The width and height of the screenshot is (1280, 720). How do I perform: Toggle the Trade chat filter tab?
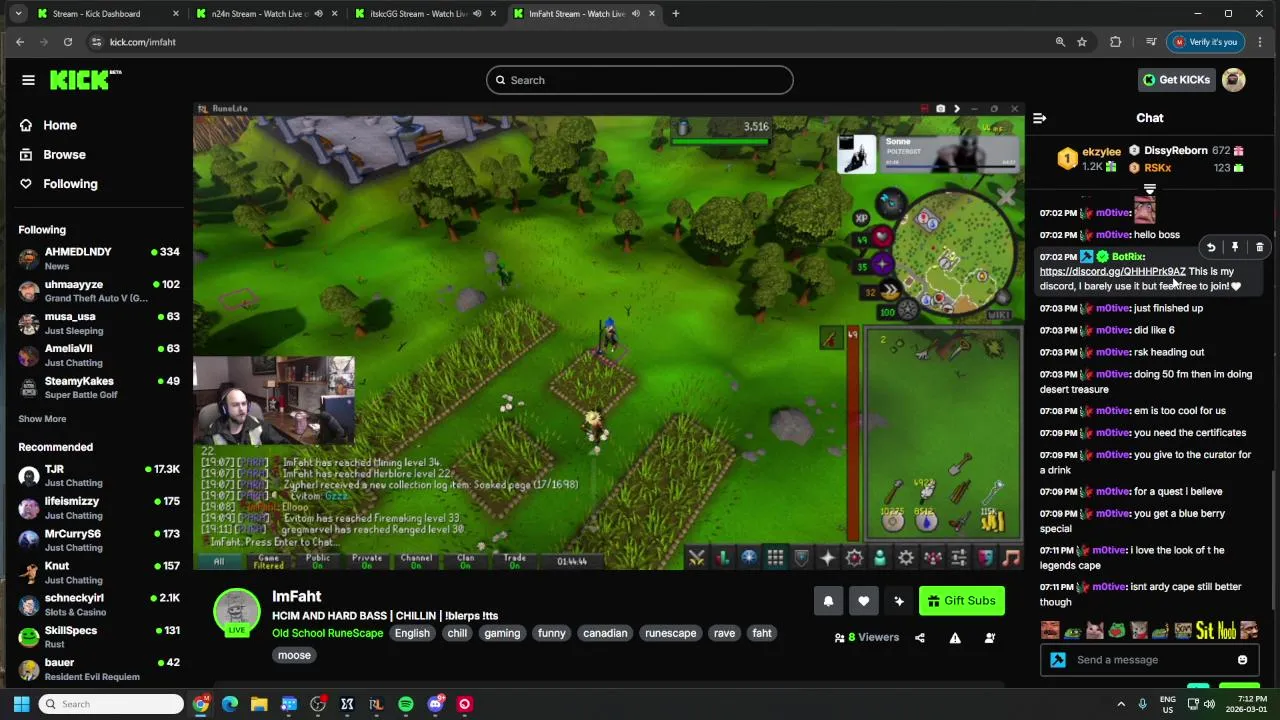point(515,561)
